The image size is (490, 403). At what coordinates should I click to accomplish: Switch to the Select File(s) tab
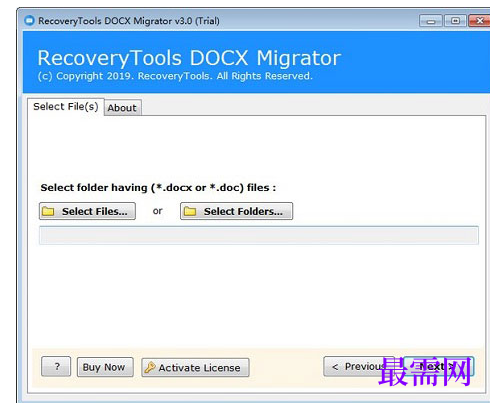point(66,107)
